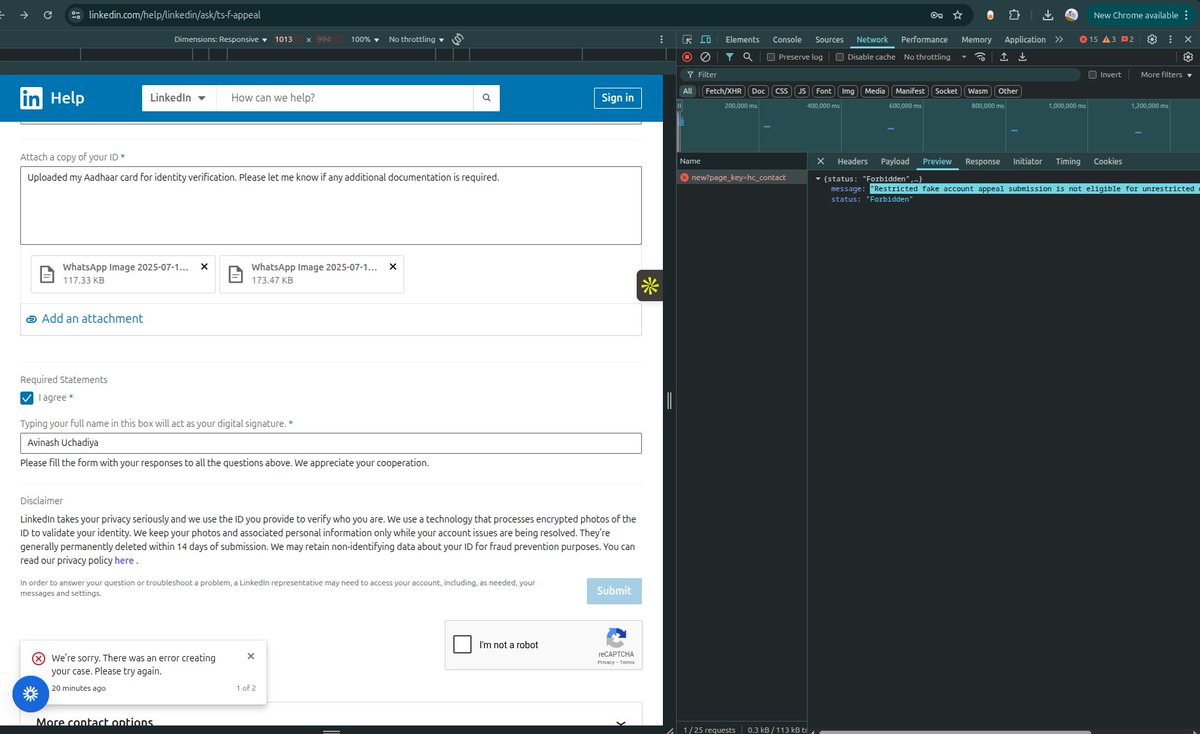Open Network panel No throttling dropdown
Screen dimensions: 1200x734
click(935, 57)
